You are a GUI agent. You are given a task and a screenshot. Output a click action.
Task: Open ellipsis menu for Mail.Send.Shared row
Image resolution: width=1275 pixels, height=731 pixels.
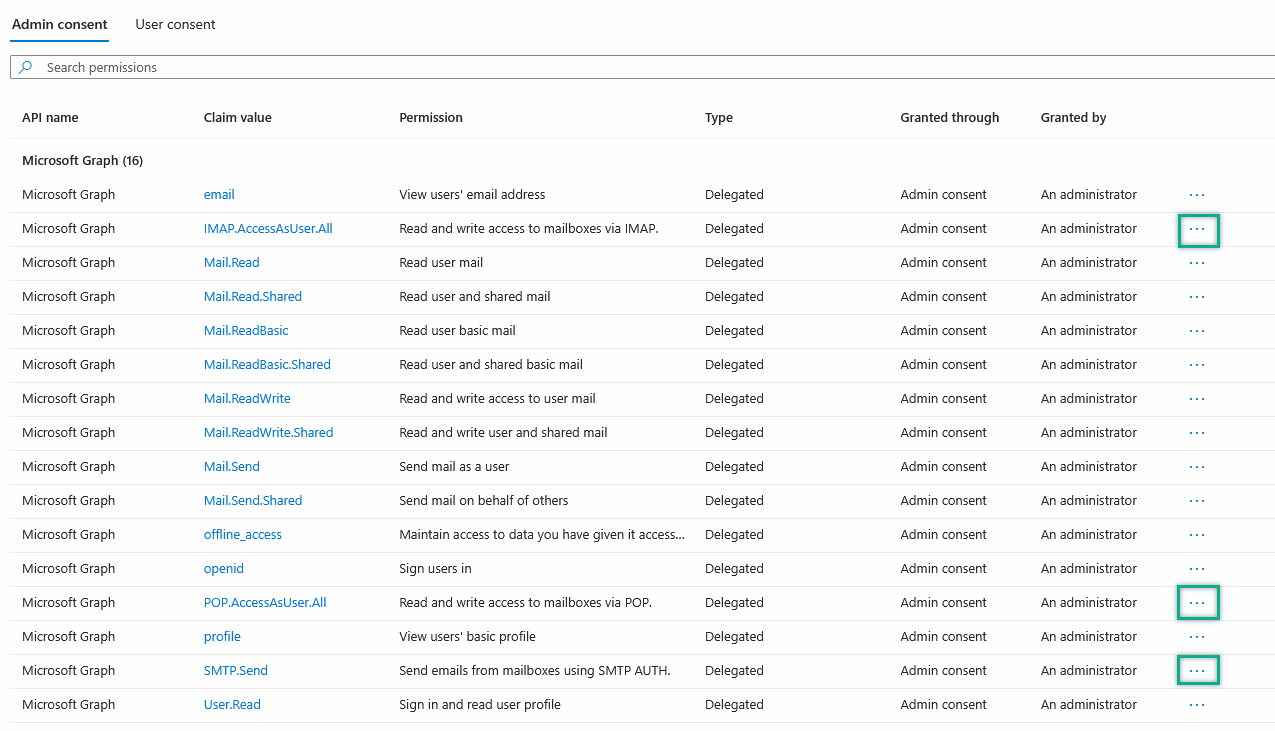tap(1197, 501)
